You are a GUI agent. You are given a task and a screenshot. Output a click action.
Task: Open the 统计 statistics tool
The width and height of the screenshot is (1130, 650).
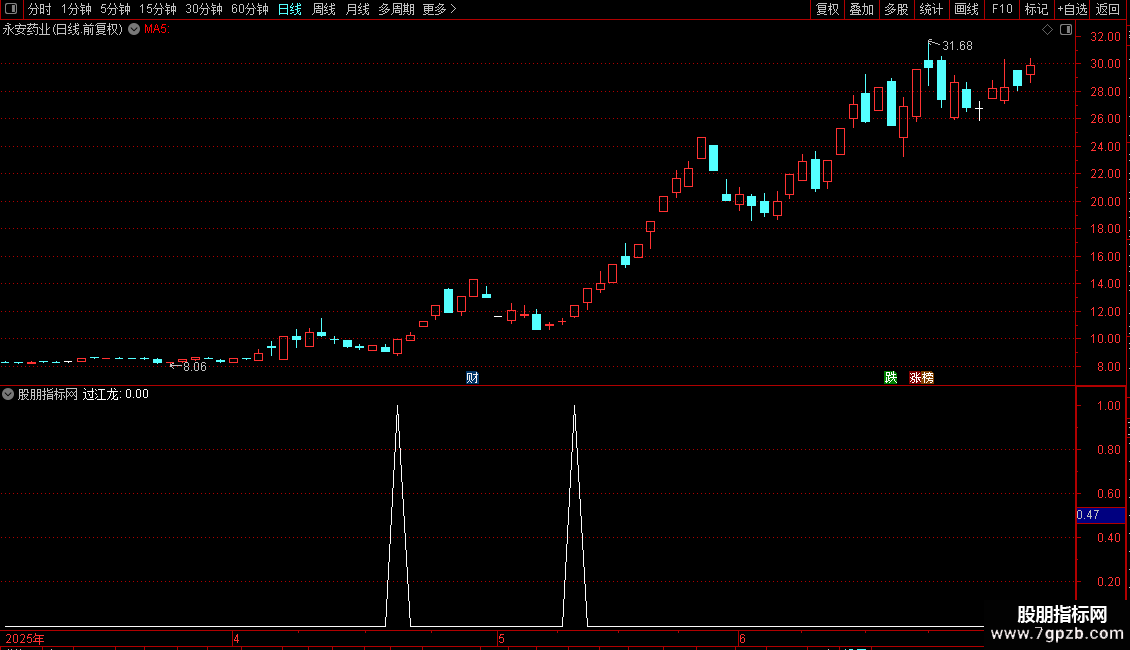tap(931, 9)
